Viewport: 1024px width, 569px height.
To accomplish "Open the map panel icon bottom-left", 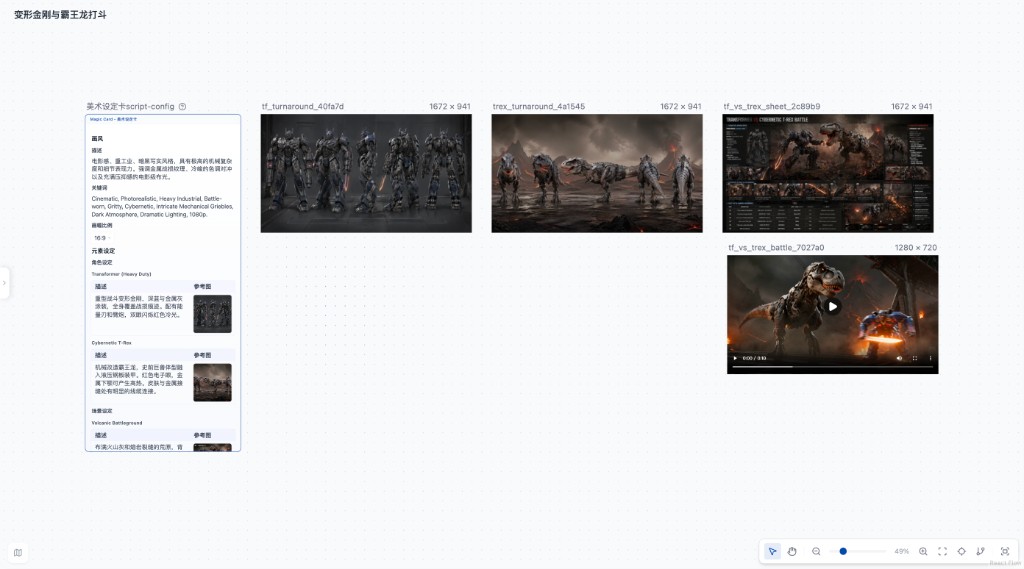I will (18, 553).
